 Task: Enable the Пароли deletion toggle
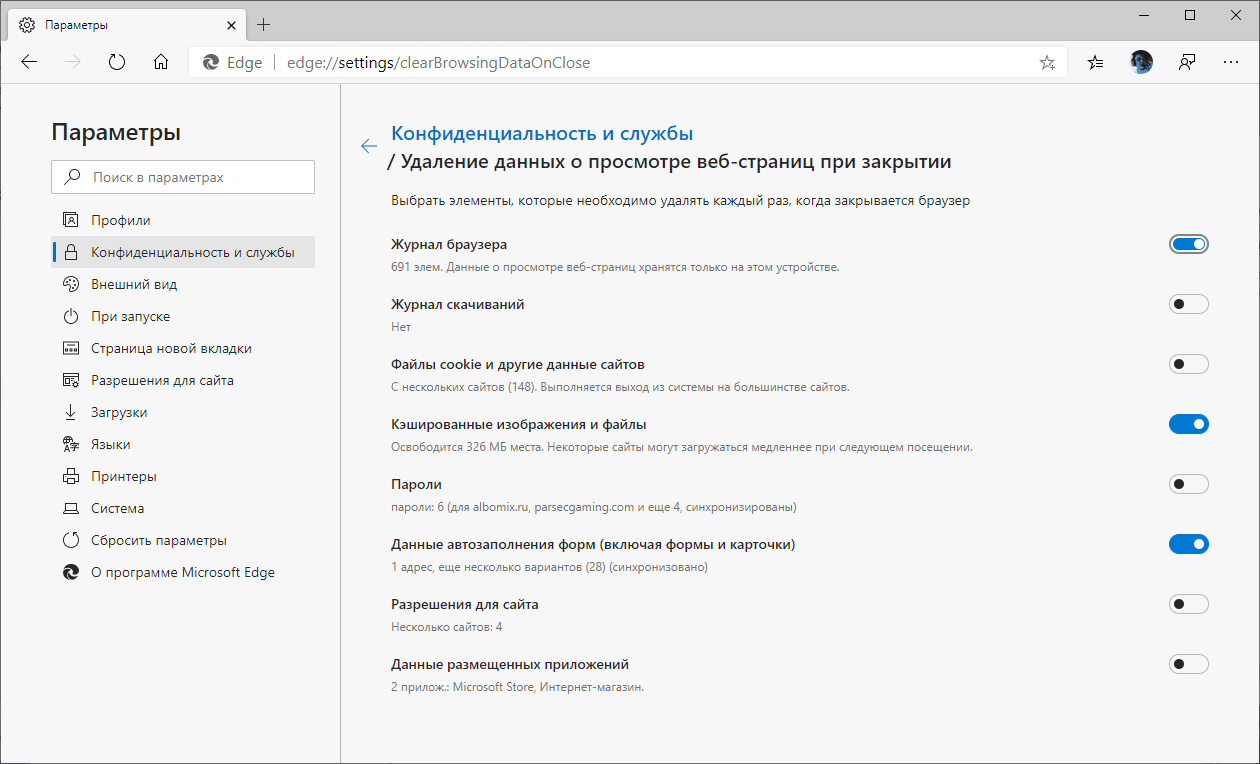pyautogui.click(x=1188, y=483)
